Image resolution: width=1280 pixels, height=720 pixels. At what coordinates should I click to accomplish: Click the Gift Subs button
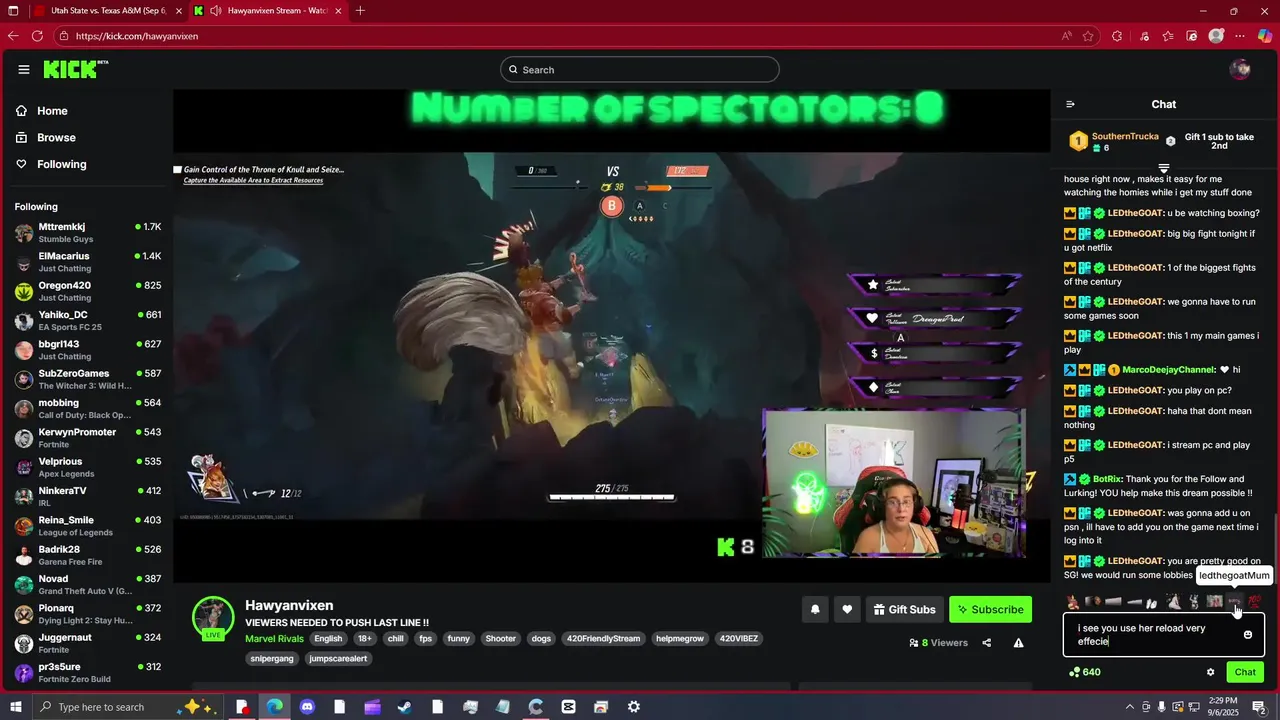(904, 609)
